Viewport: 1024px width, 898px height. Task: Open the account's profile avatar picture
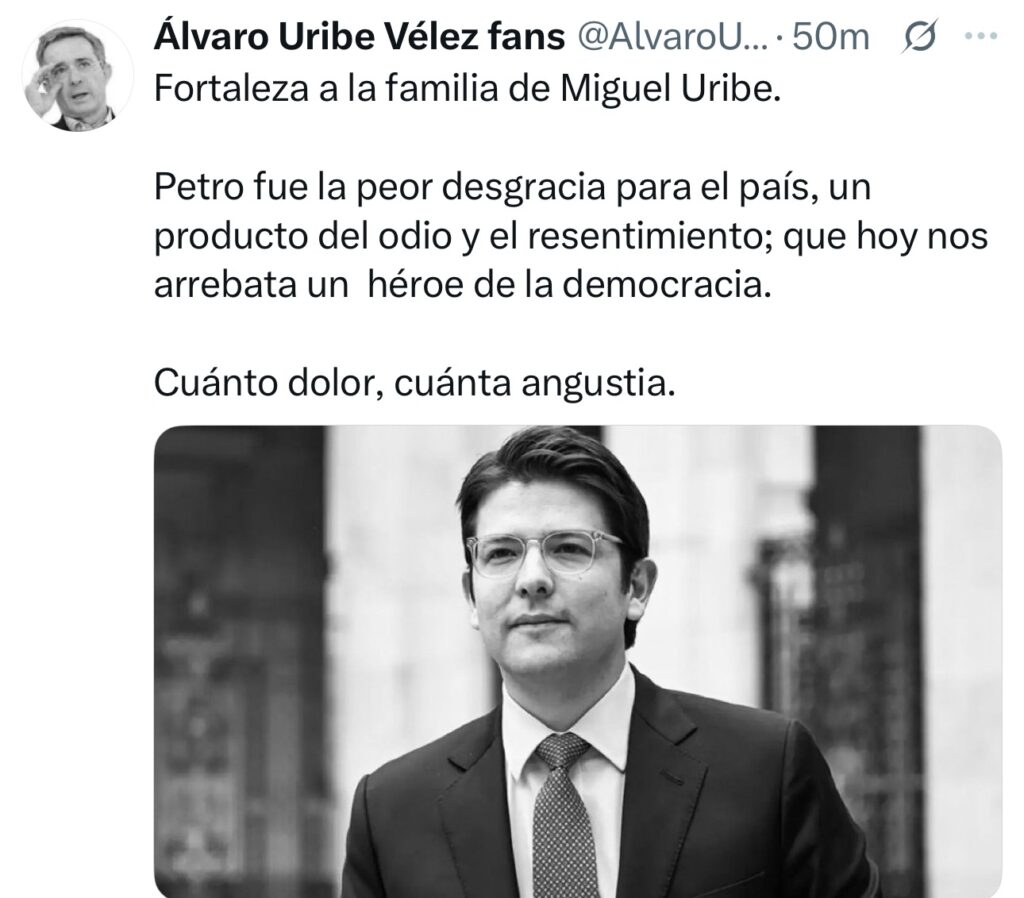(77, 76)
